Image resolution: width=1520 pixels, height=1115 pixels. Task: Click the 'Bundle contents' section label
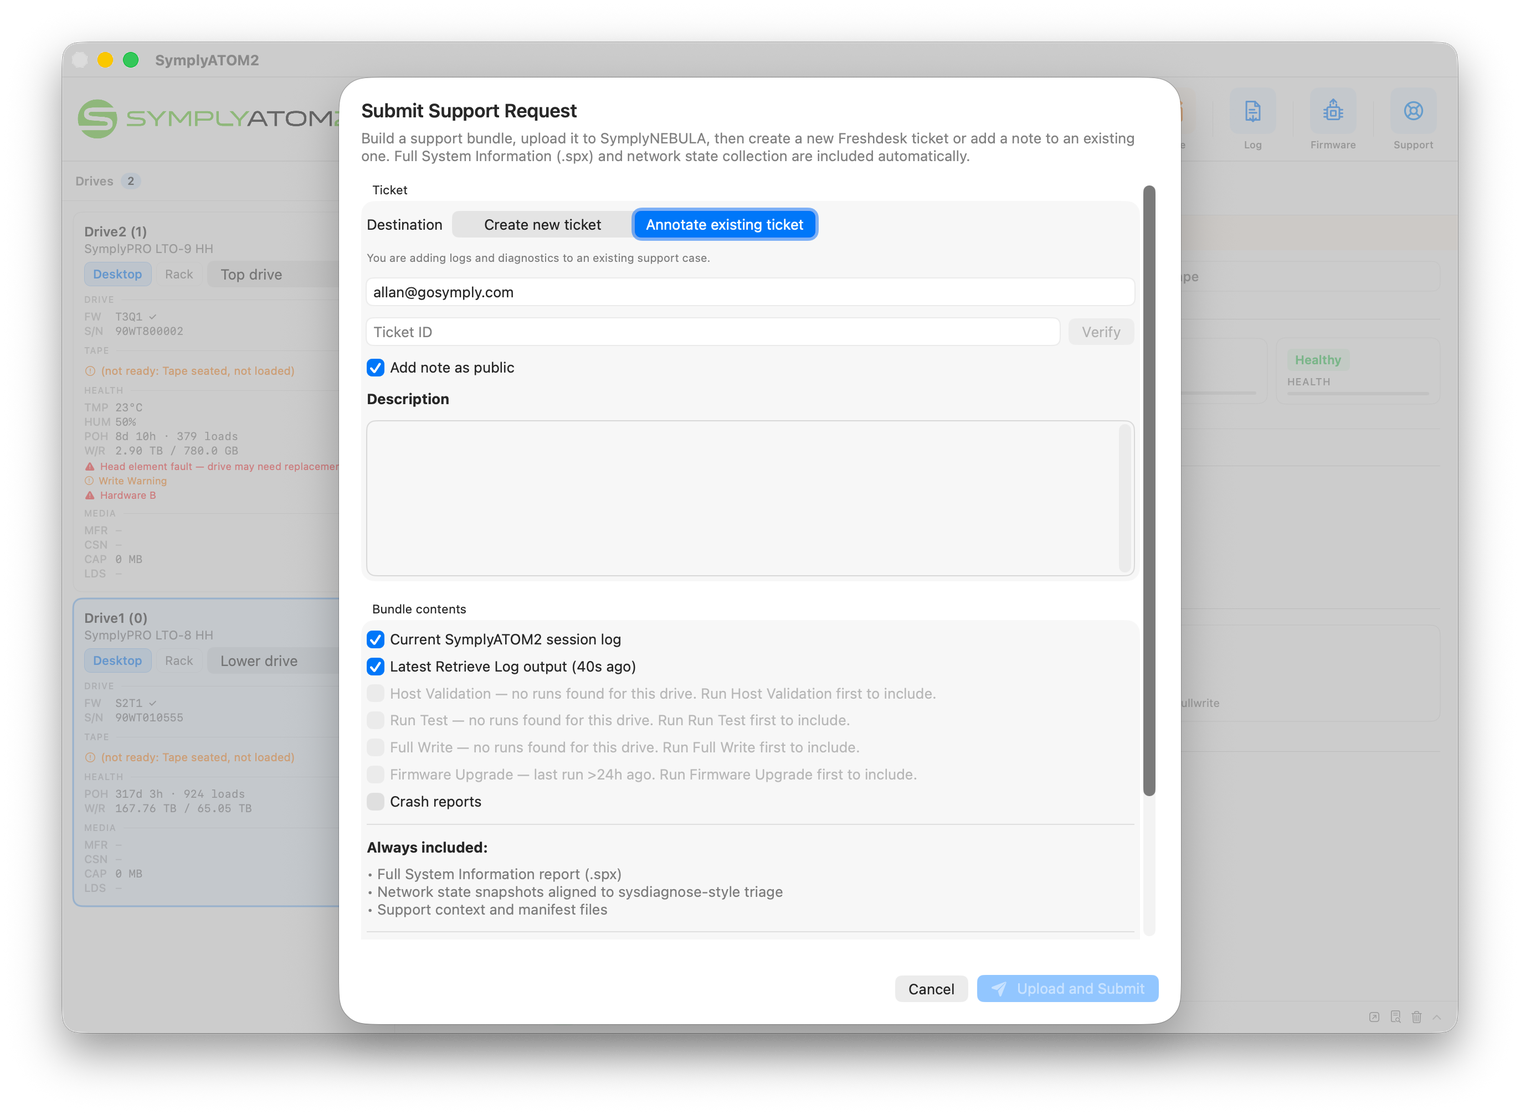(419, 609)
